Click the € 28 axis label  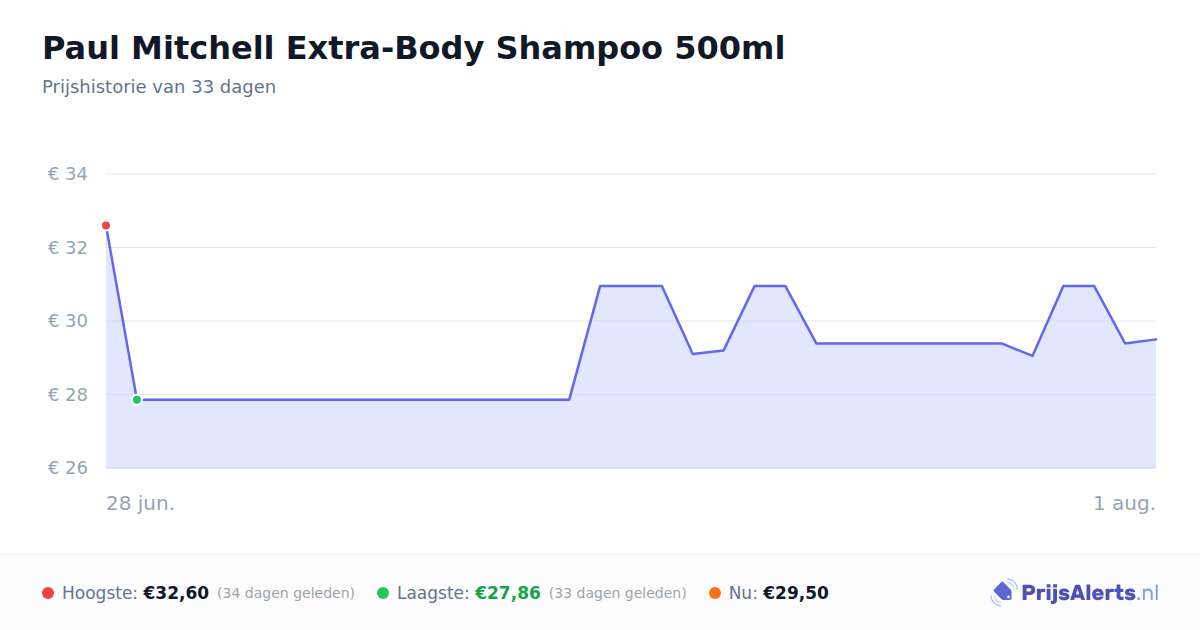point(68,395)
